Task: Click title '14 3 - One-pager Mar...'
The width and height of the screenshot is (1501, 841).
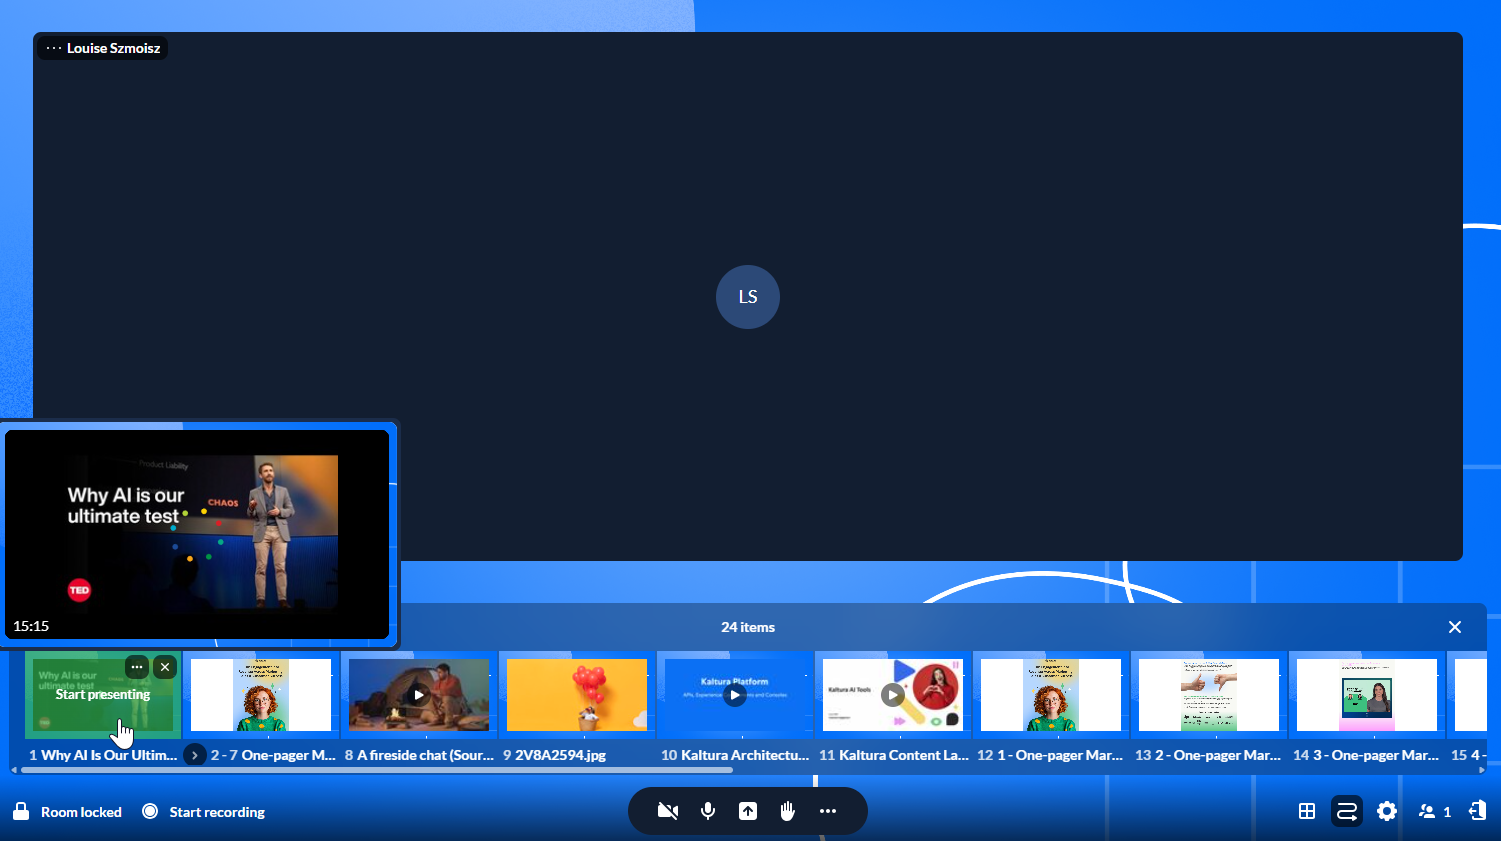Action: [x=1367, y=755]
